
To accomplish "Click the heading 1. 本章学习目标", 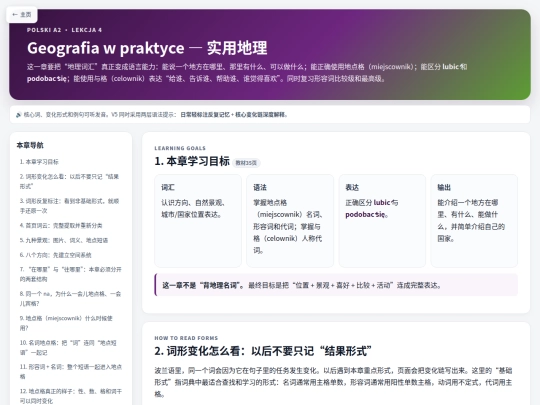I will tap(192, 161).
